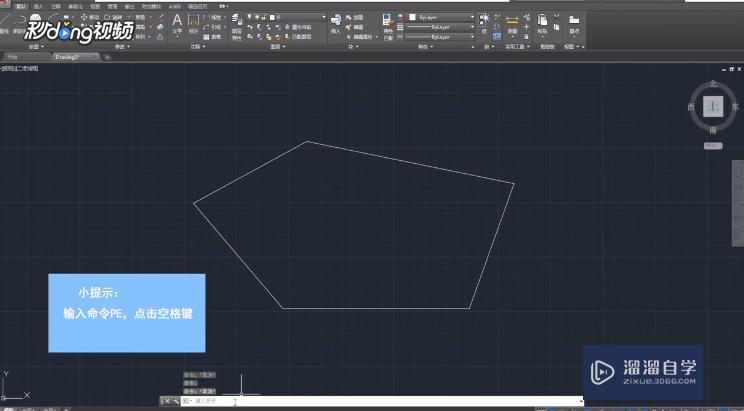Click North (北) on the ViewCube compass
This screenshot has height=411, width=744.
(x=713, y=84)
